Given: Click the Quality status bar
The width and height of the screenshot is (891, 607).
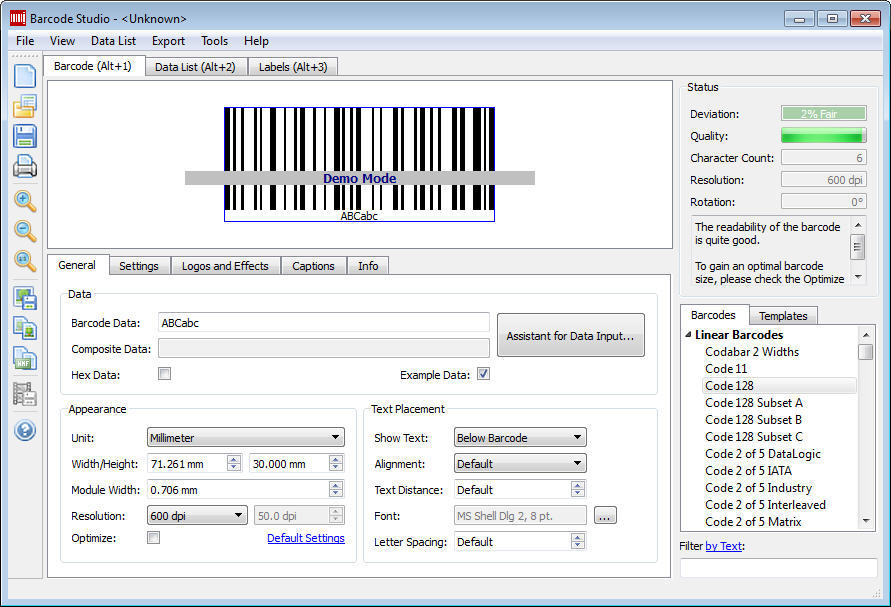Looking at the screenshot, I should tap(823, 136).
